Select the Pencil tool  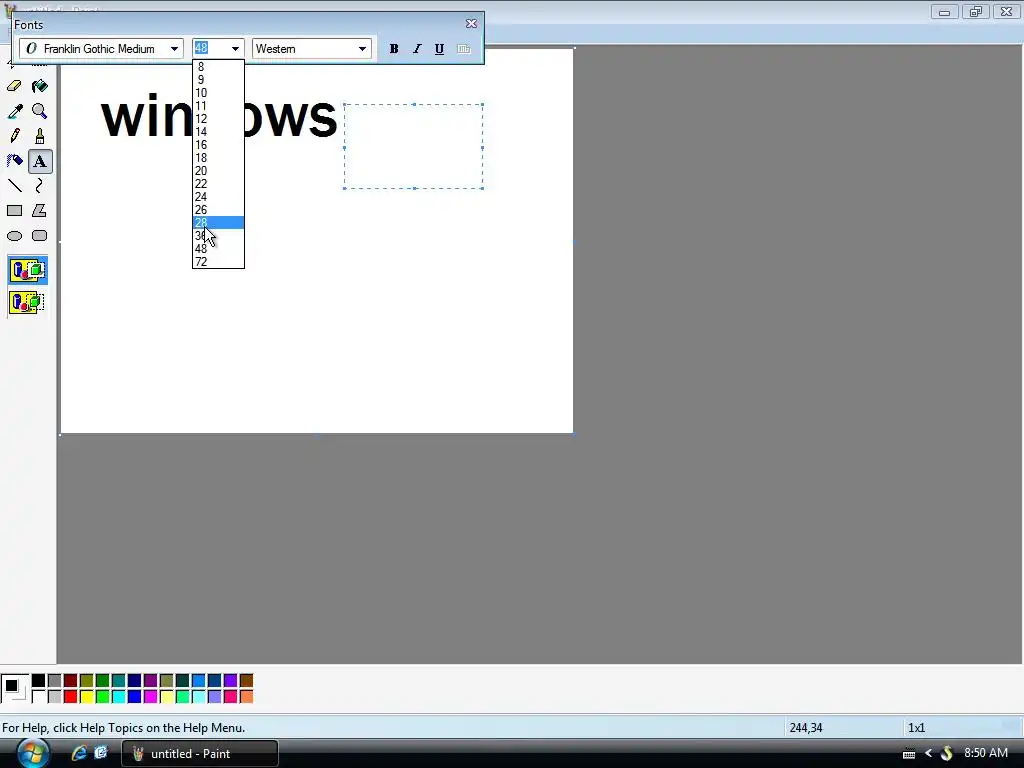[14, 136]
